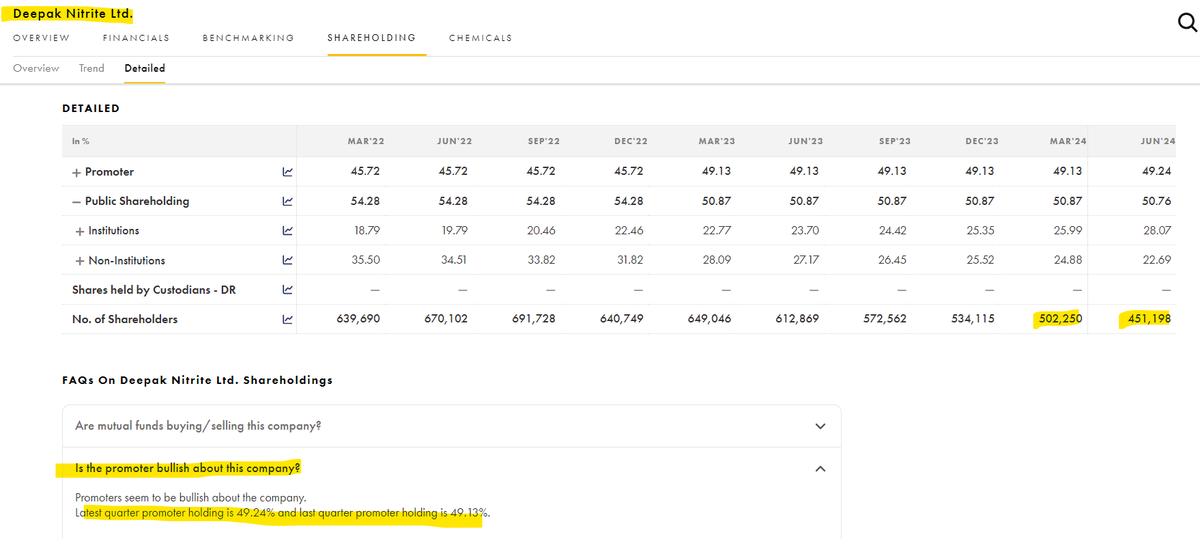The width and height of the screenshot is (1200, 539).
Task: Select the Shareholding tab
Action: point(372,38)
